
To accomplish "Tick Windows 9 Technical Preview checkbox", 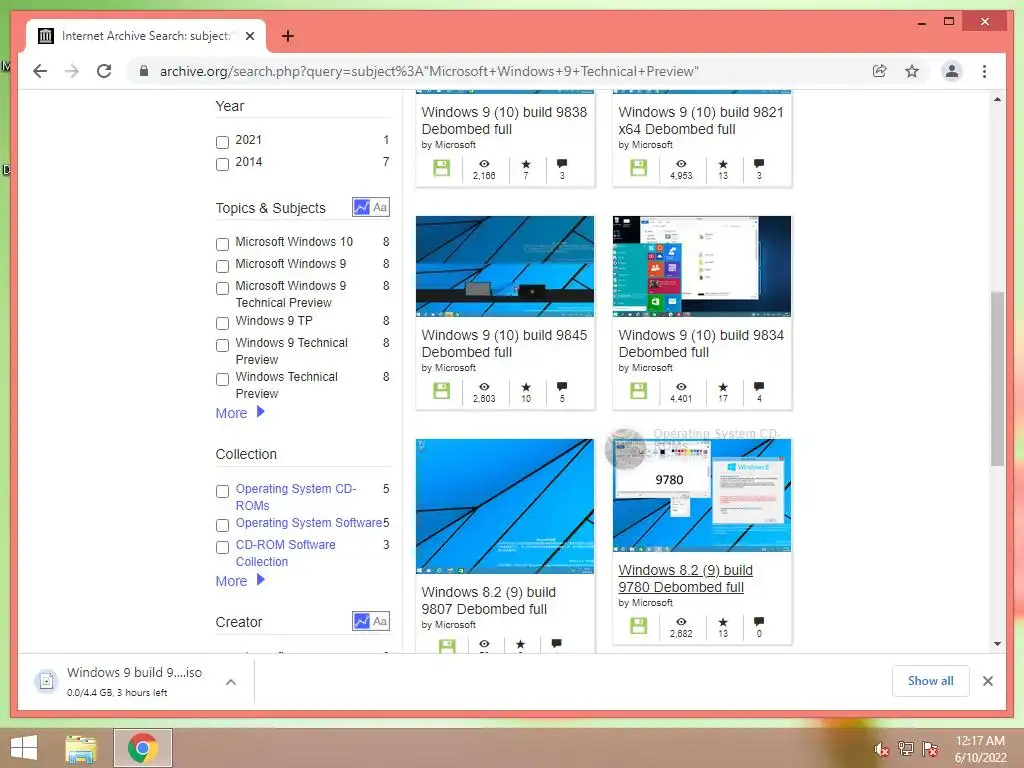I will tap(222, 345).
